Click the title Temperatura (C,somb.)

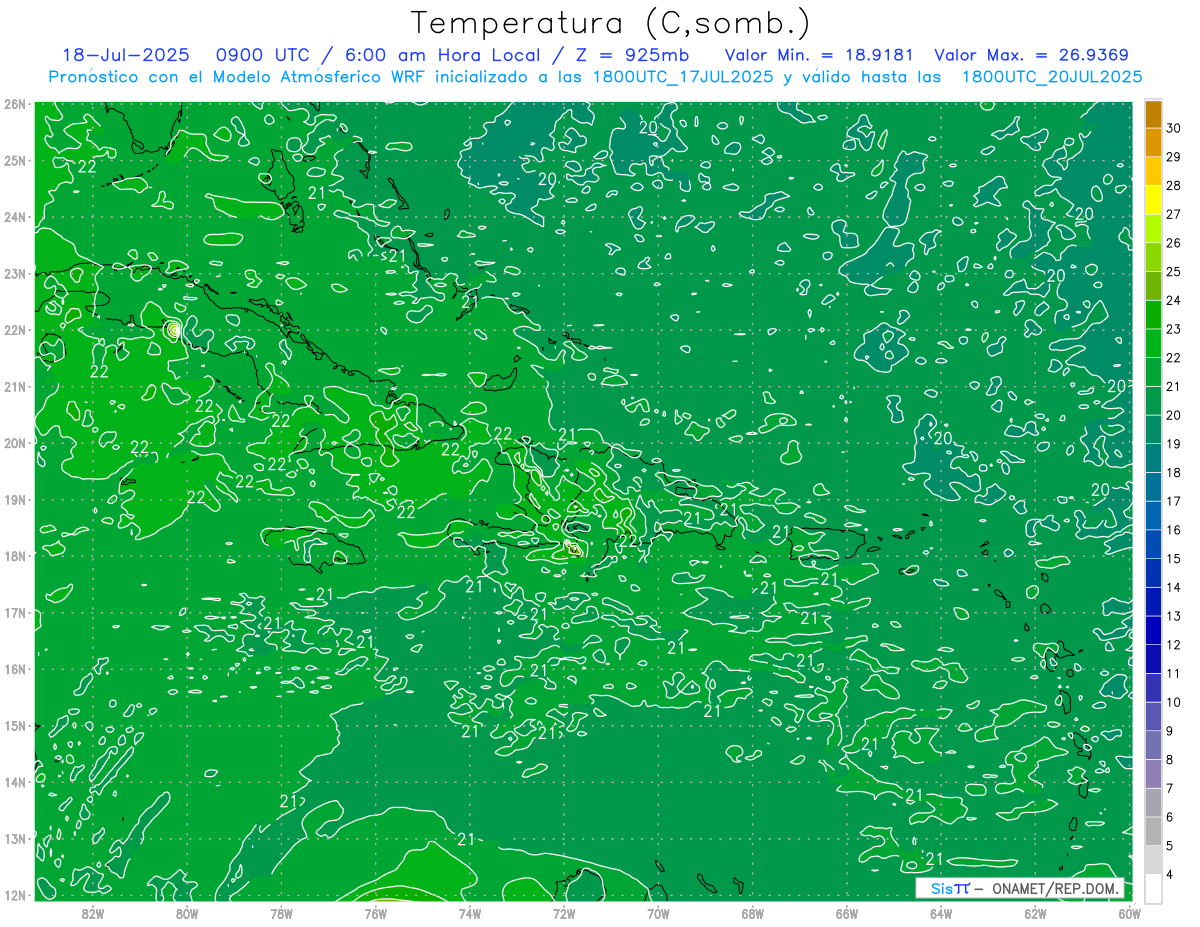coord(611,23)
